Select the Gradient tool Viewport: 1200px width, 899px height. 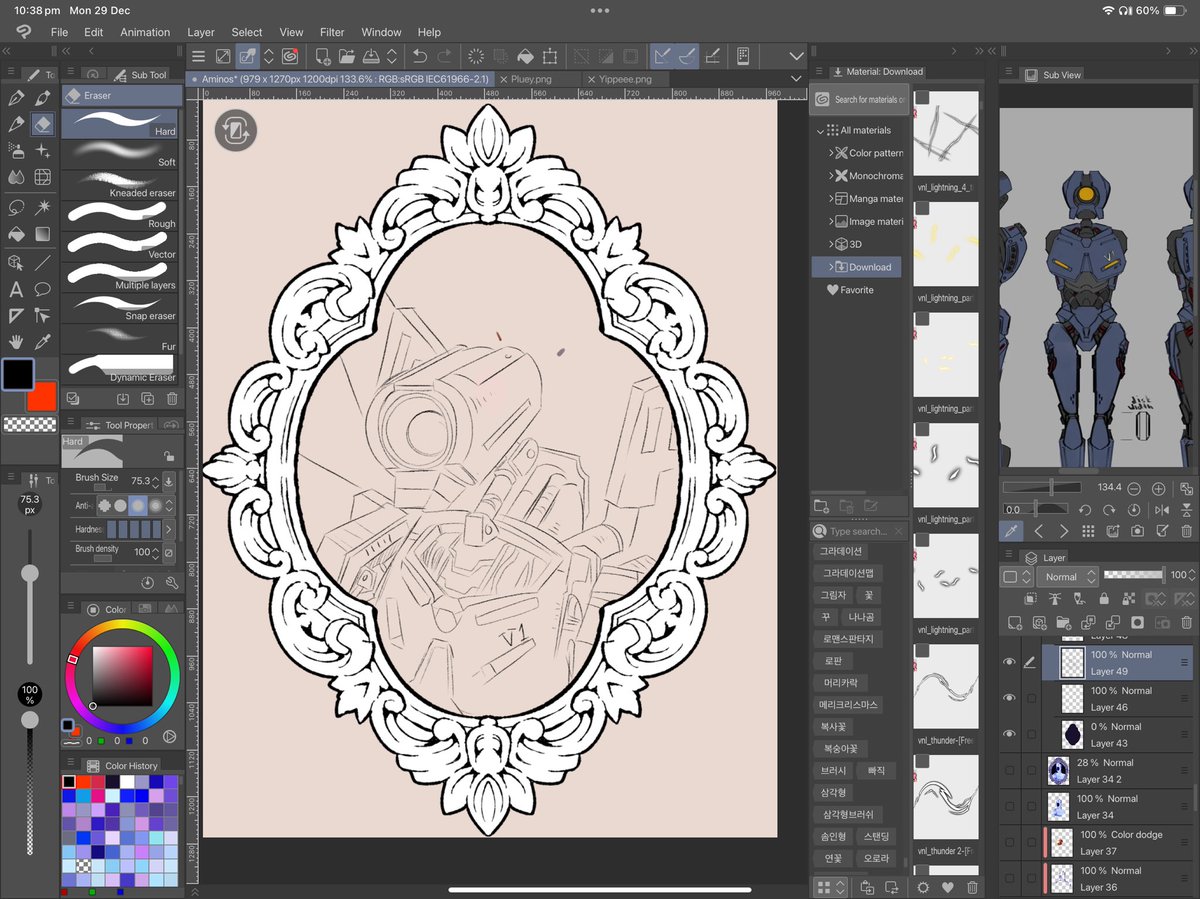(x=43, y=234)
